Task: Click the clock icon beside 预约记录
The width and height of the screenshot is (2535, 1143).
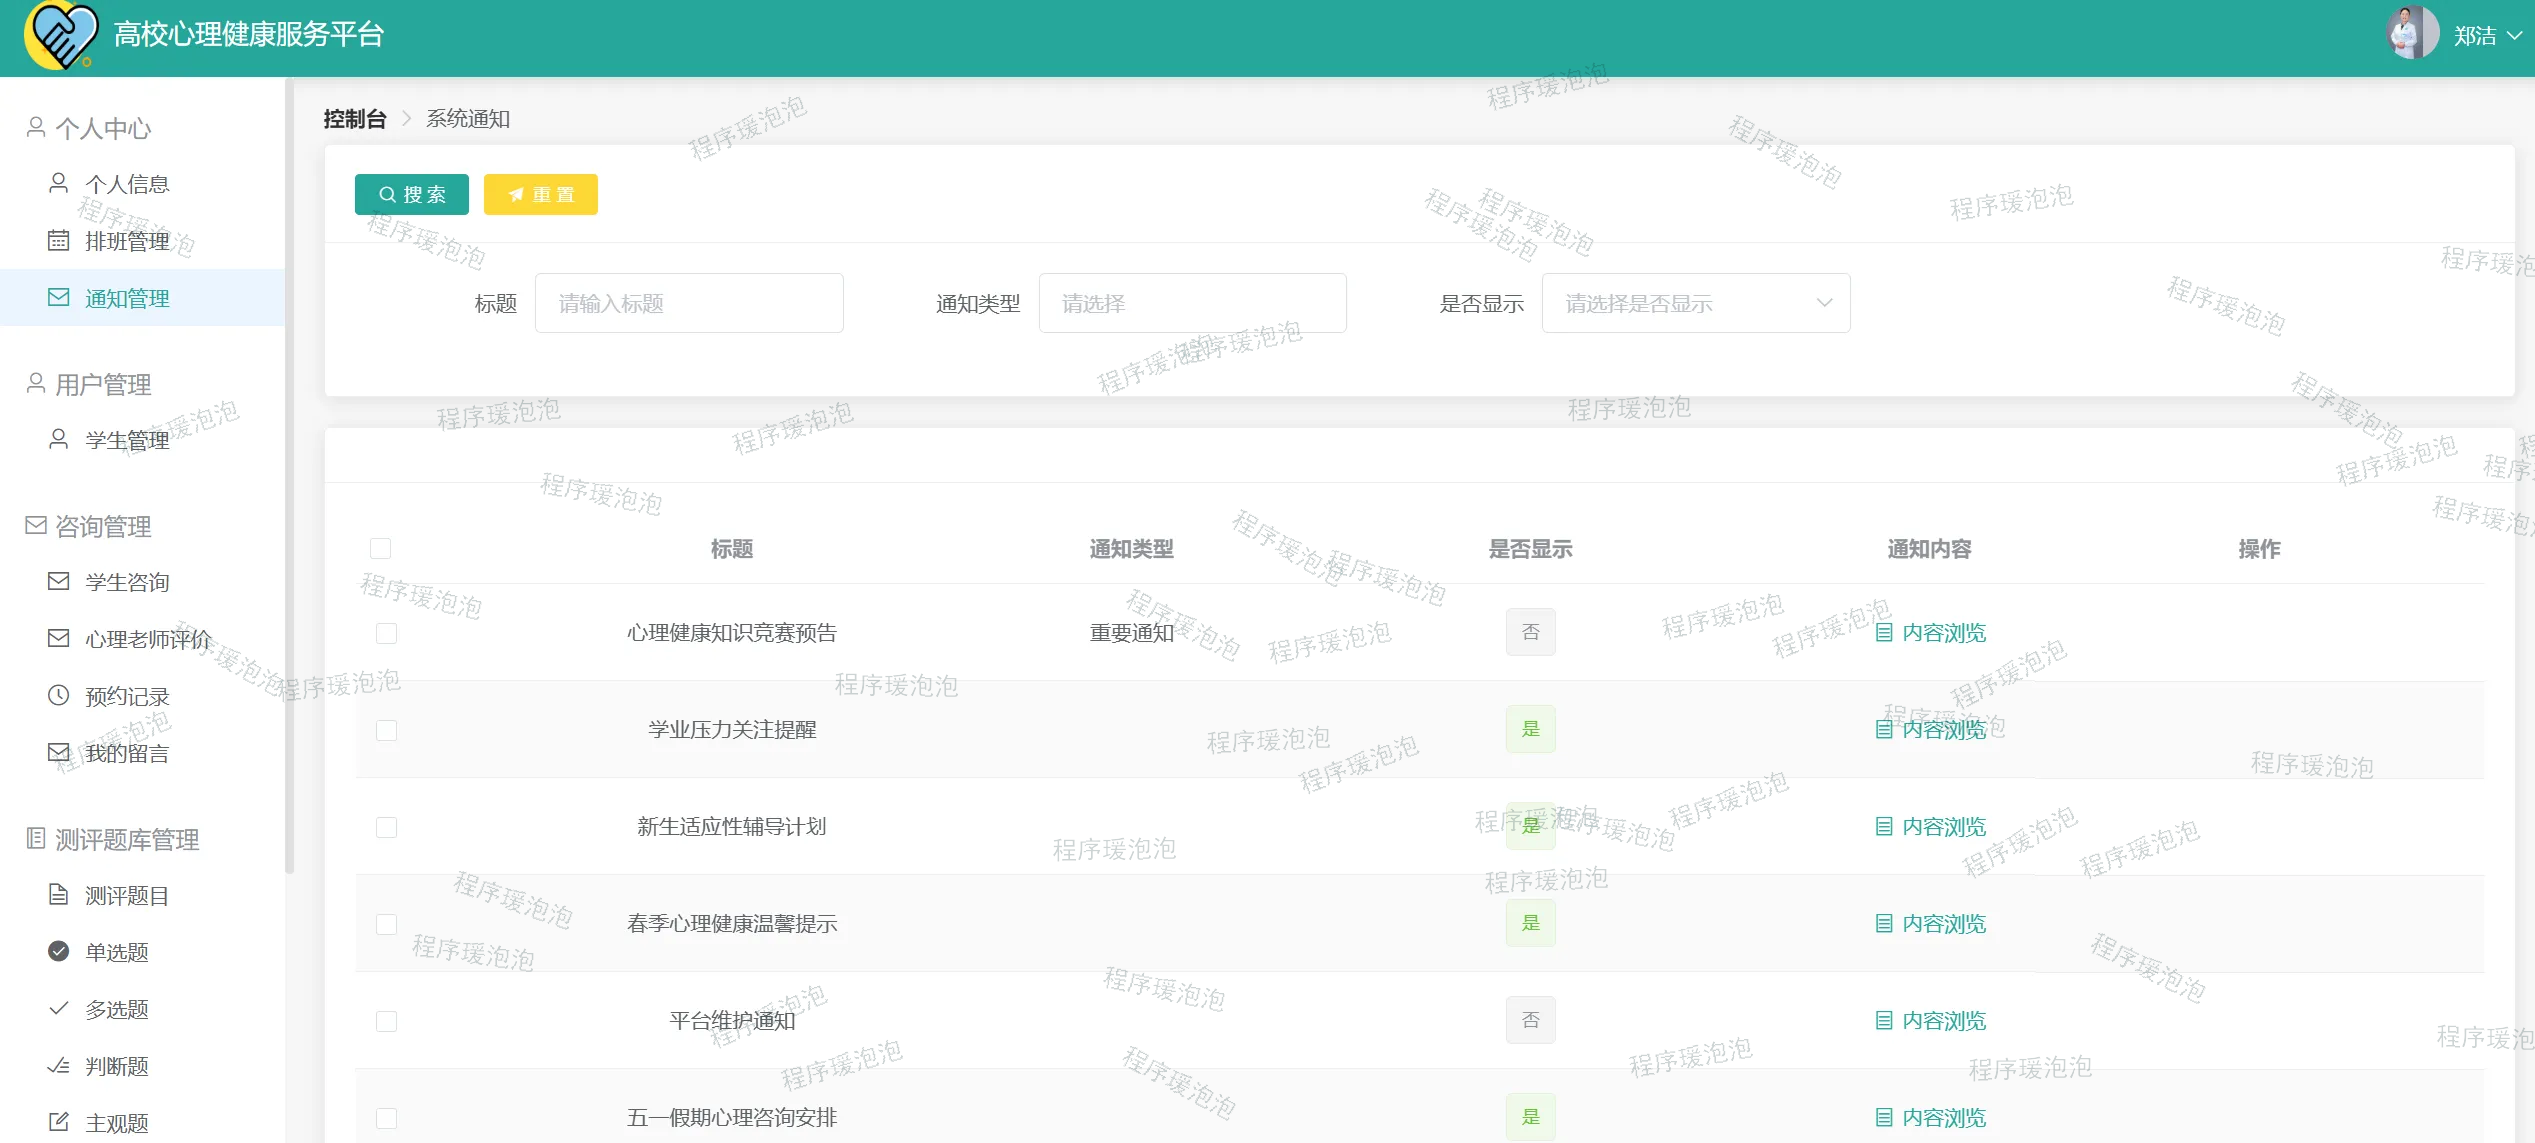Action: pos(59,695)
